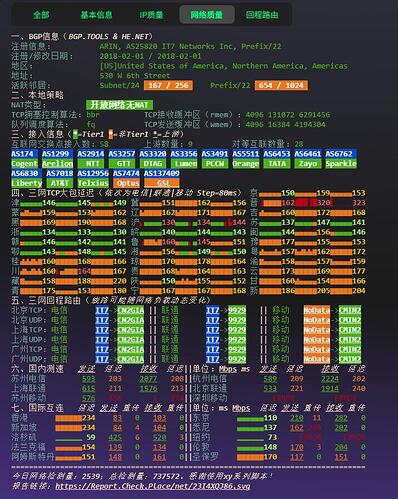Click the 杭州电信 speed test row label
The height and width of the screenshot is (499, 398).
(x=210, y=379)
